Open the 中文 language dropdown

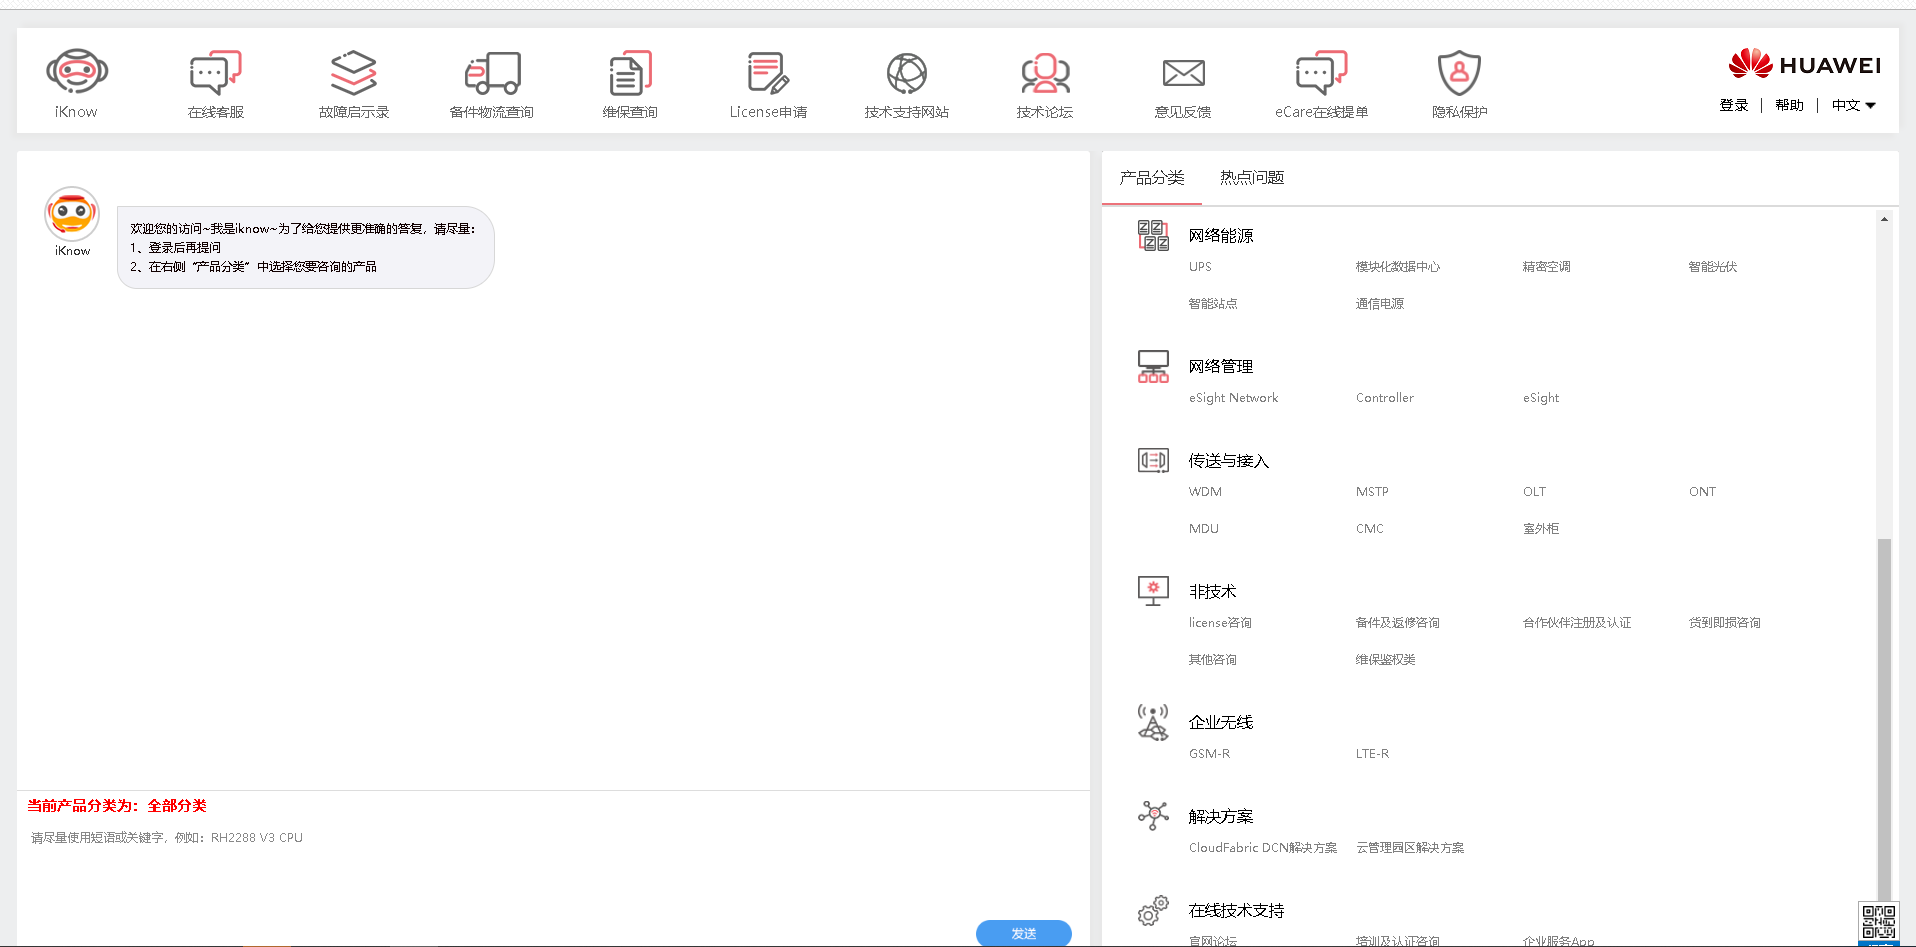pos(1854,105)
